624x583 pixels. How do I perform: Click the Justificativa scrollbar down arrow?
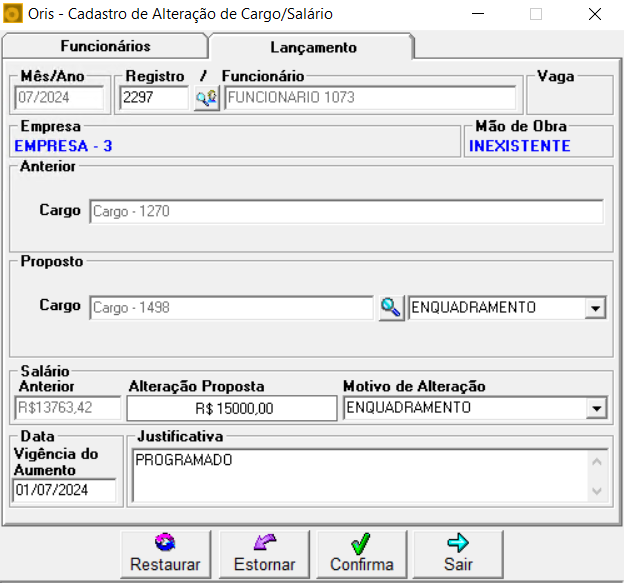pos(597,491)
